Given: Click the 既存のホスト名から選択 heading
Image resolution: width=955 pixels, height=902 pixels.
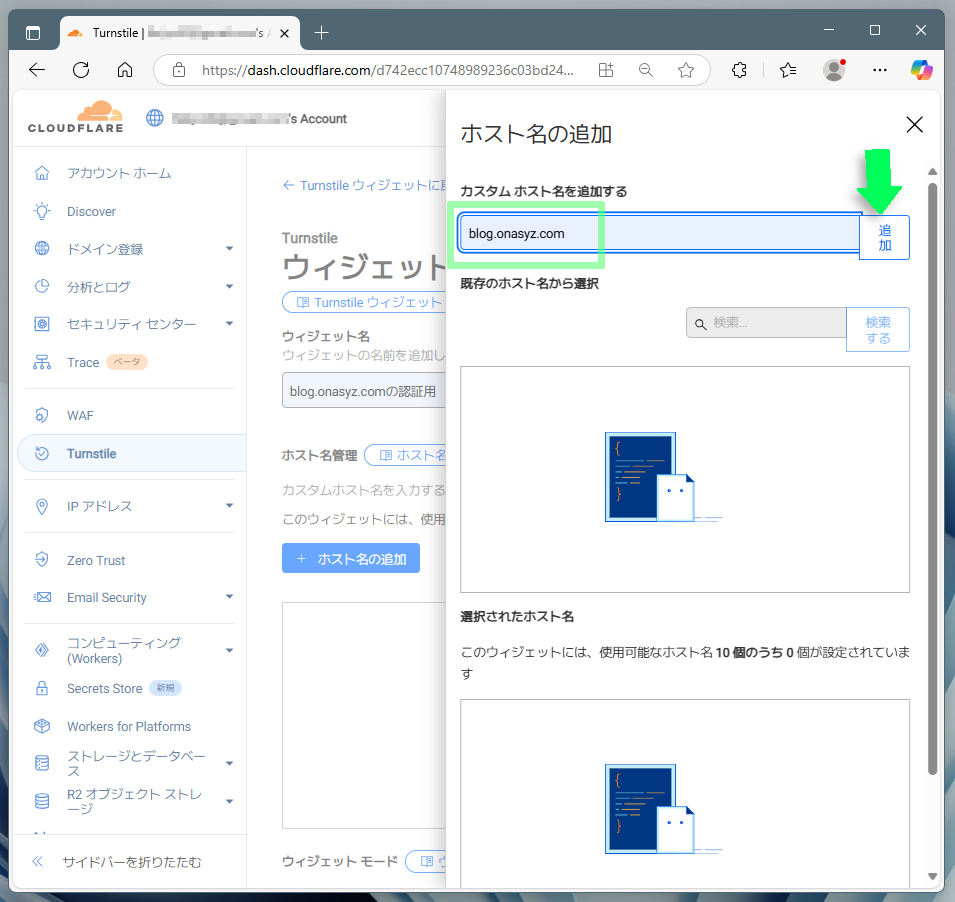Looking at the screenshot, I should (x=529, y=283).
